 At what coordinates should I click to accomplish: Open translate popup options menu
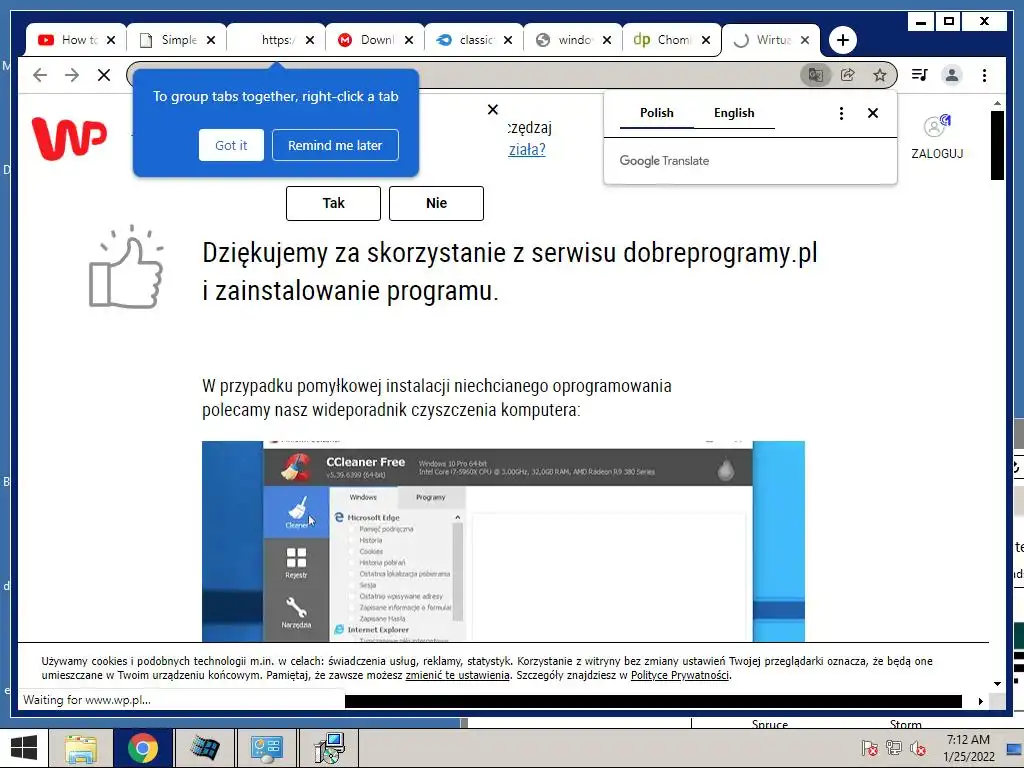click(x=841, y=114)
